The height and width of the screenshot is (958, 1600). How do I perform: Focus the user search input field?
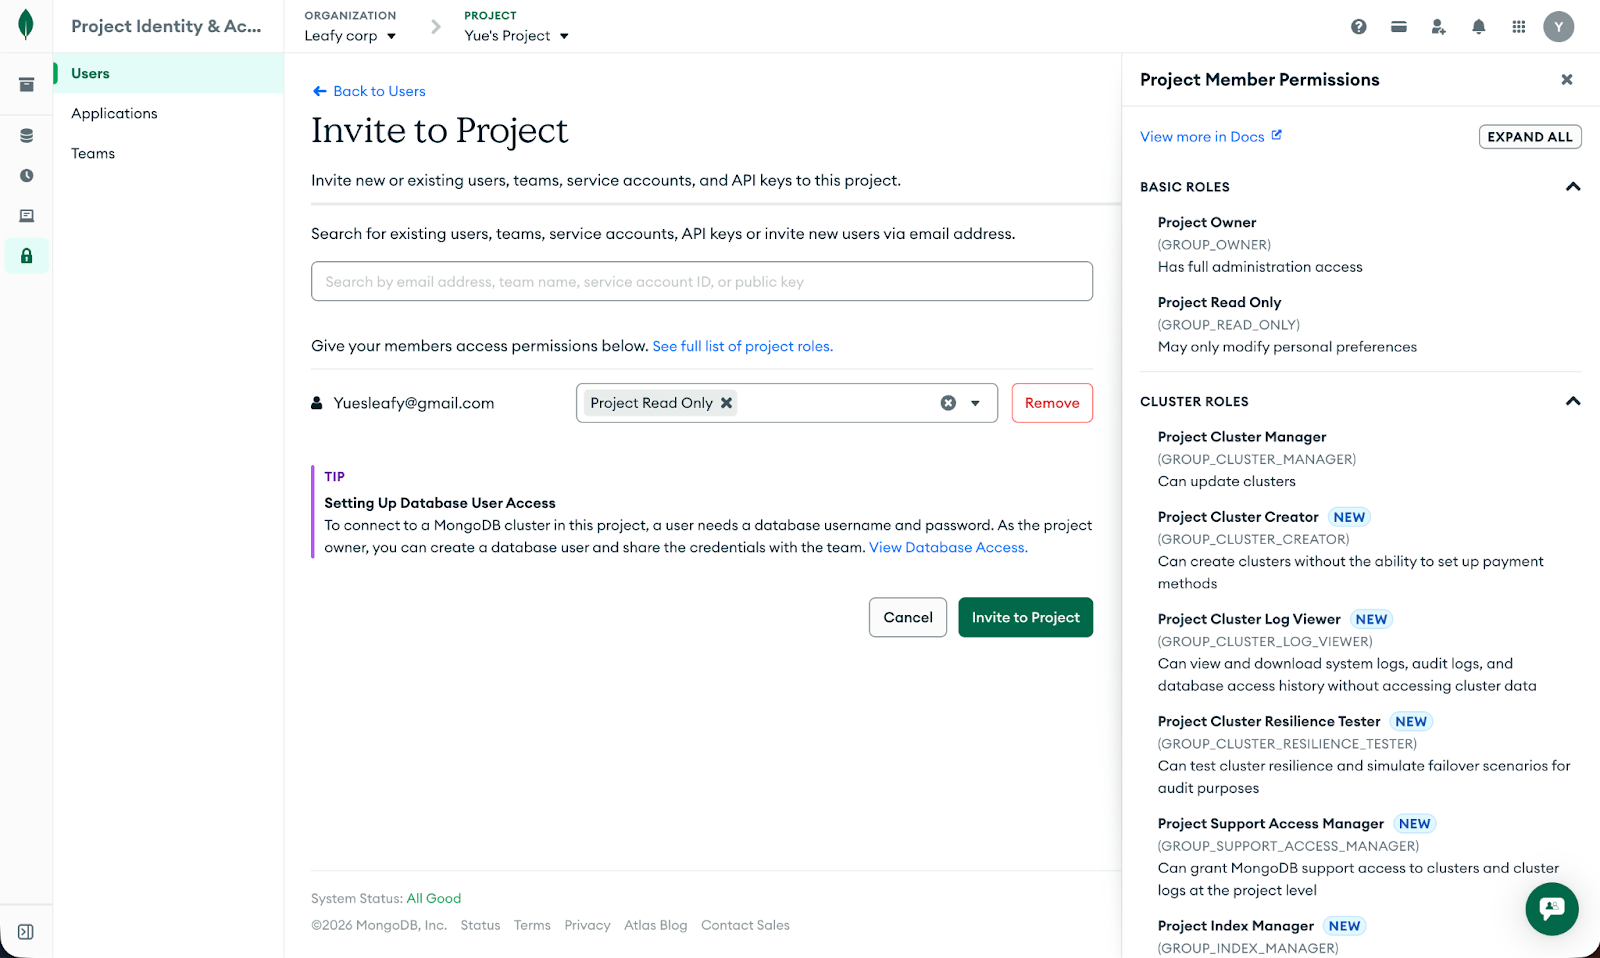701,282
